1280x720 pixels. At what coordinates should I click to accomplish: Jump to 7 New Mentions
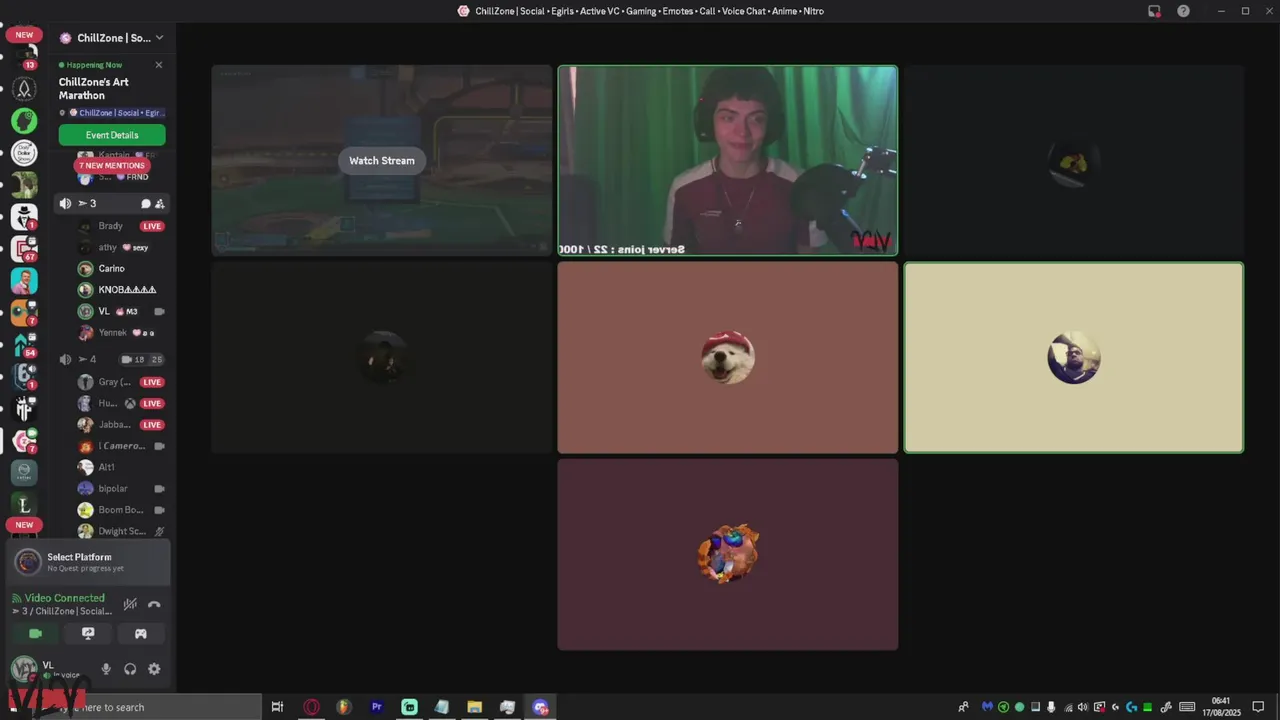pyautogui.click(x=112, y=166)
